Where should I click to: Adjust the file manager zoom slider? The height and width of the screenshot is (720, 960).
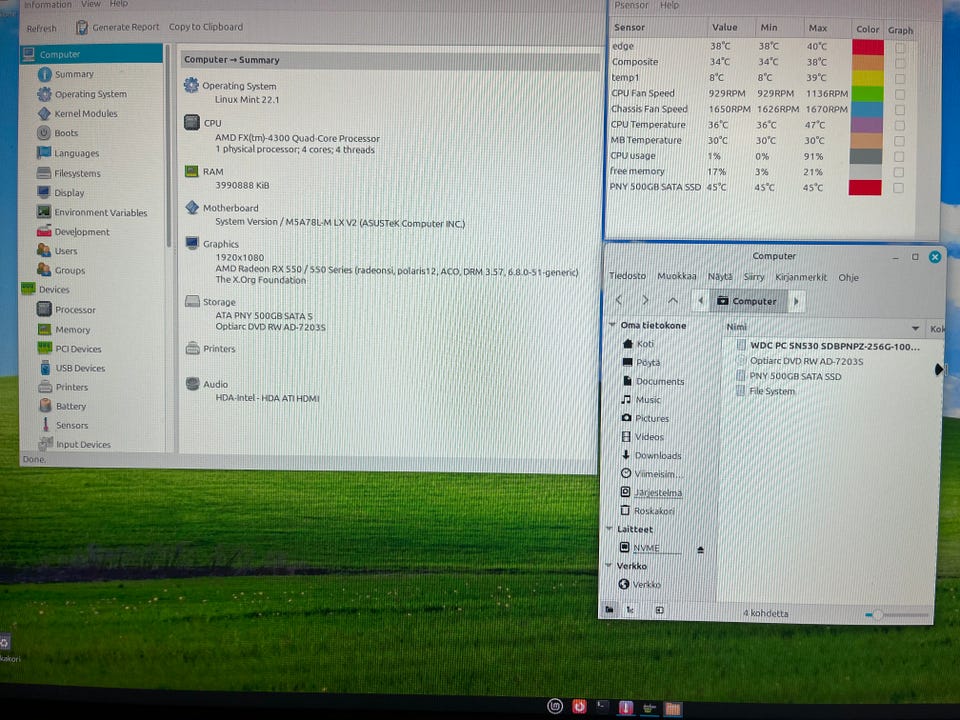click(x=878, y=615)
